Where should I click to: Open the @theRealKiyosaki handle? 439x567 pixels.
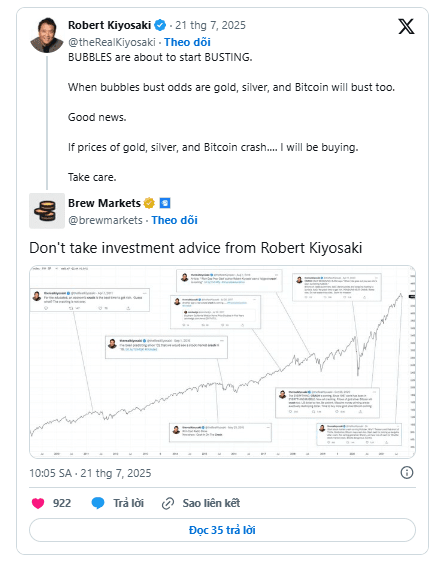pos(112,42)
